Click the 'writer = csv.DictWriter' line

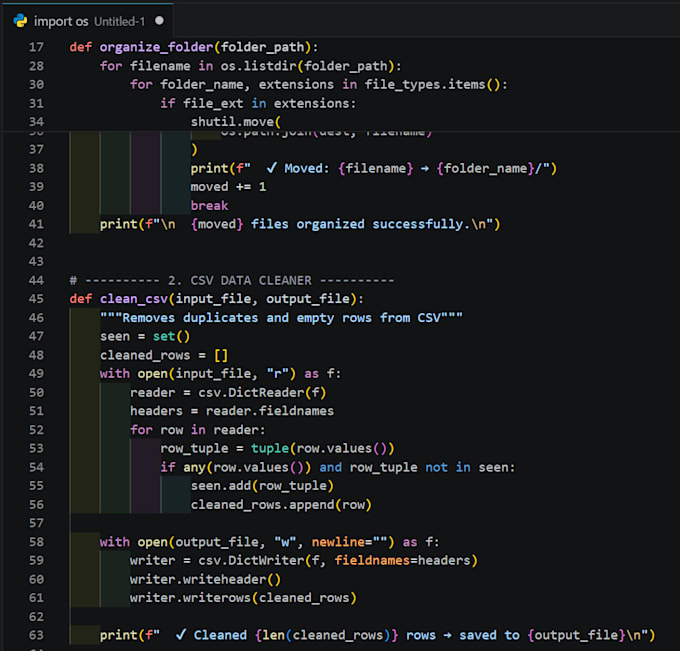[304, 561]
